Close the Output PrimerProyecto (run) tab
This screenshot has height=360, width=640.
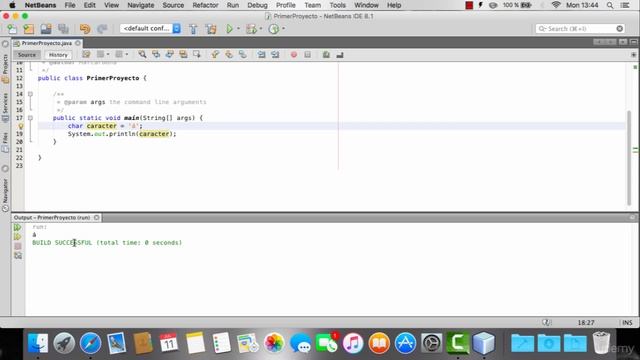96,218
